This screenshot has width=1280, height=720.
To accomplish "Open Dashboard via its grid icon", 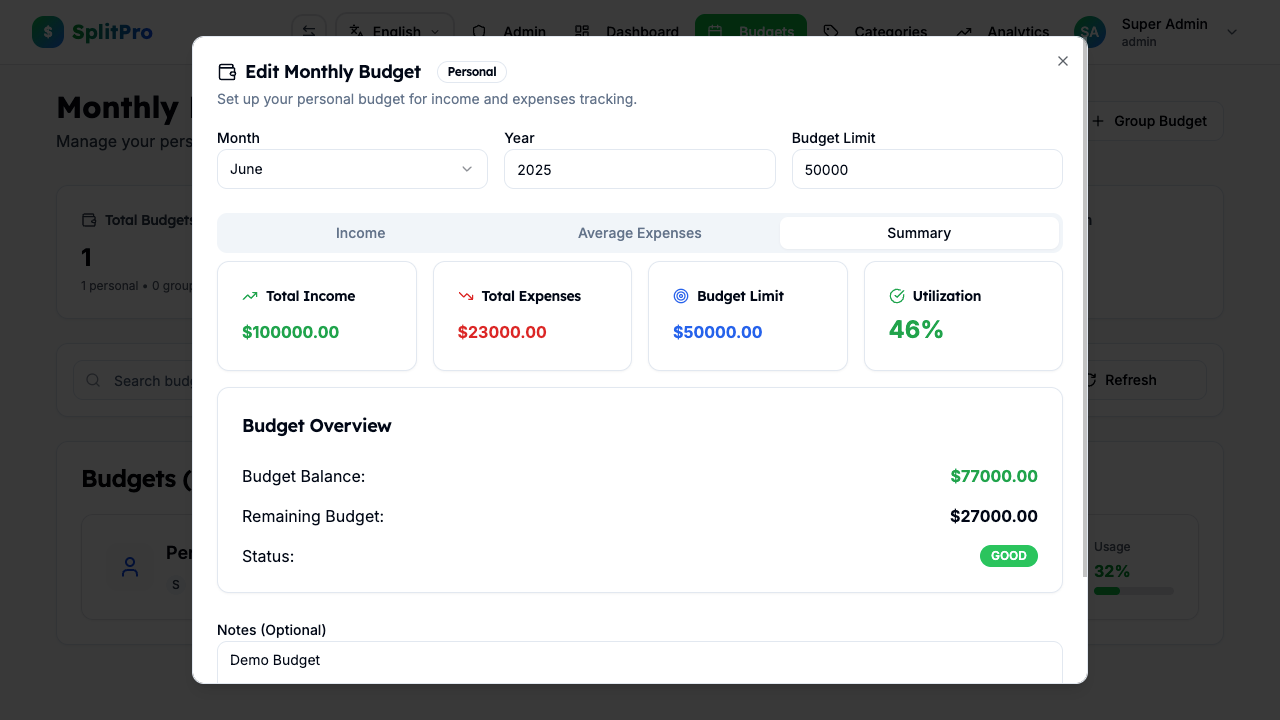I will [x=582, y=31].
